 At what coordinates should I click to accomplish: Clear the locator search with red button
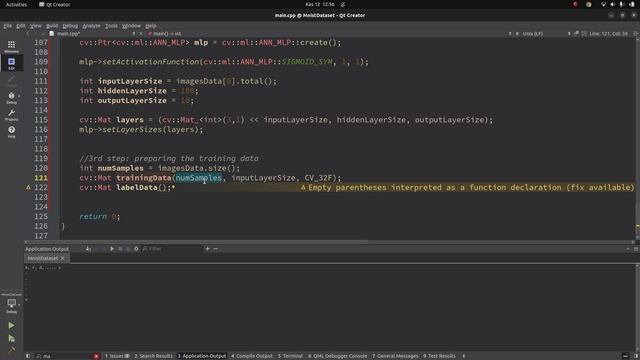pyautogui.click(x=96, y=356)
